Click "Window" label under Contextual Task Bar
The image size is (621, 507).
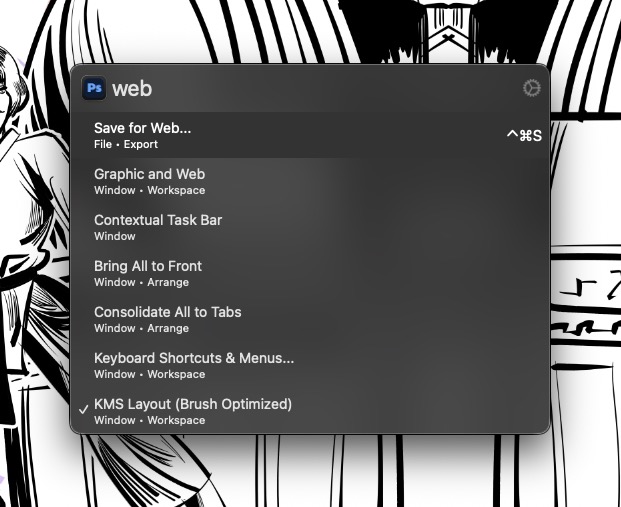[114, 236]
